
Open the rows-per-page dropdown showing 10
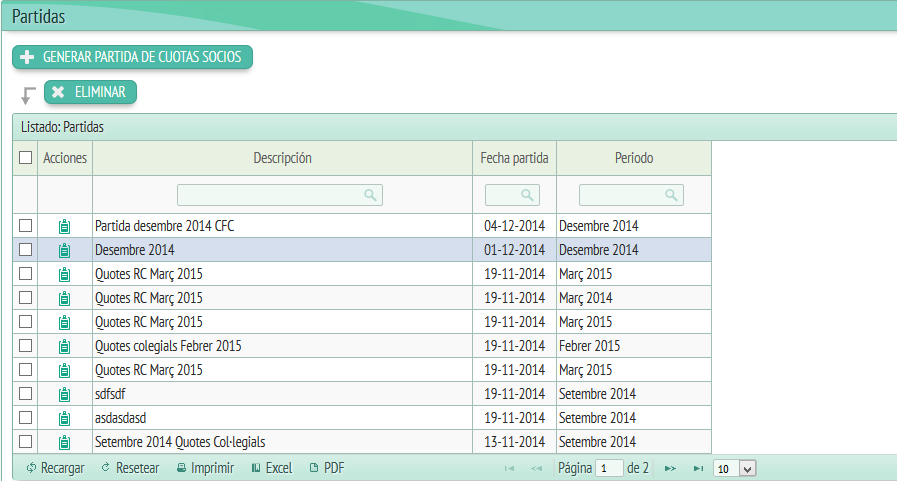coord(735,468)
